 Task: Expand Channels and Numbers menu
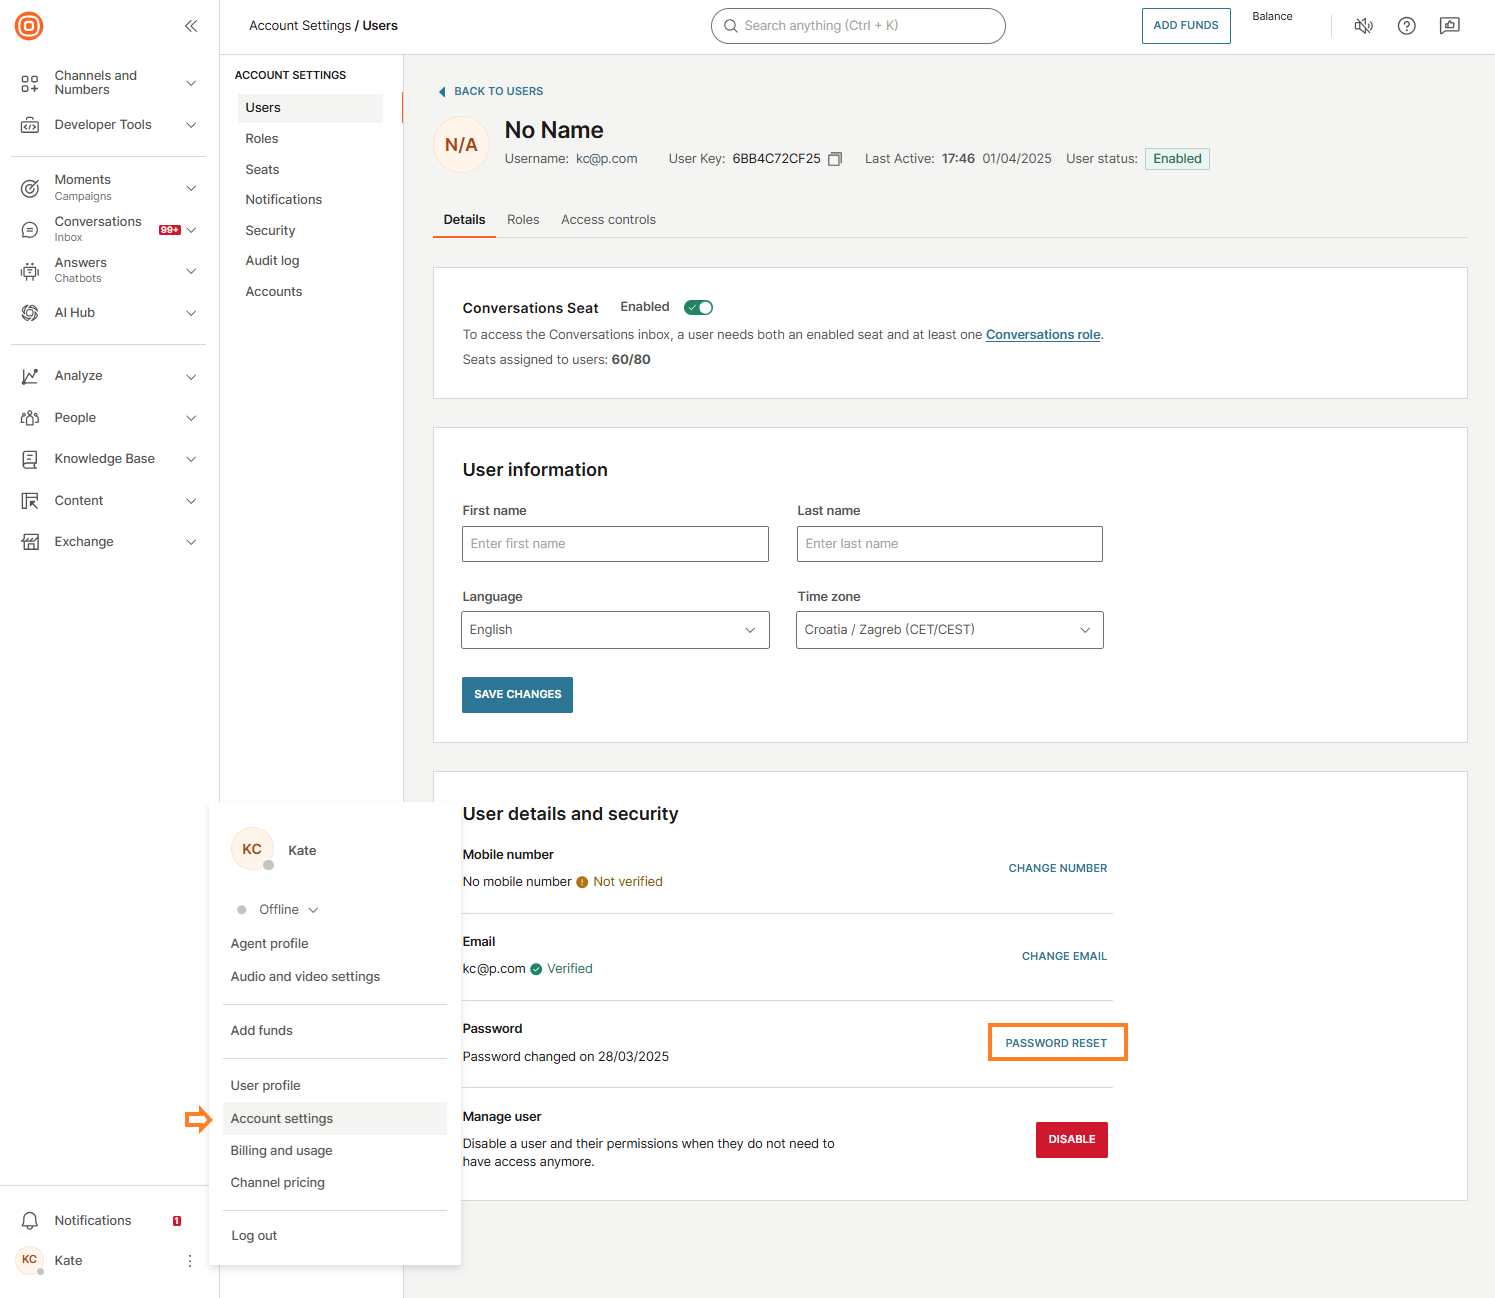pos(191,83)
